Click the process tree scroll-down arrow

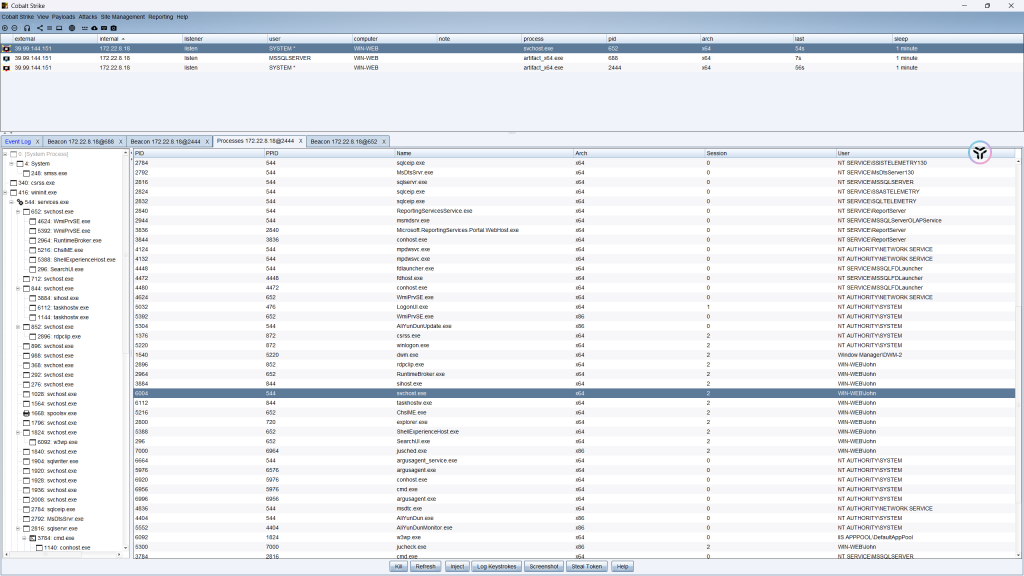point(125,548)
